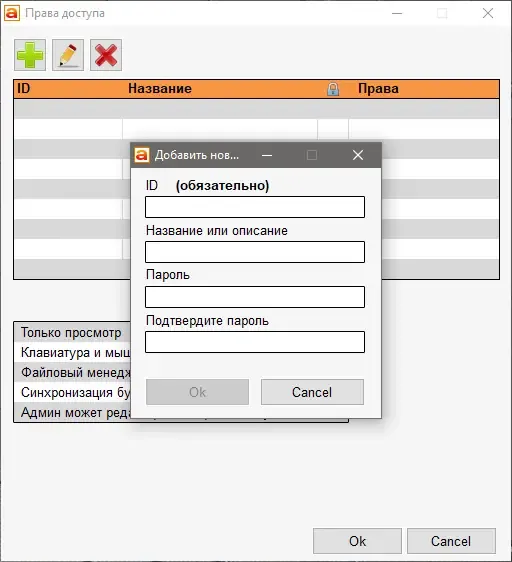Click the Подтвердите пароль input field
This screenshot has height=562, width=512.
click(x=255, y=342)
